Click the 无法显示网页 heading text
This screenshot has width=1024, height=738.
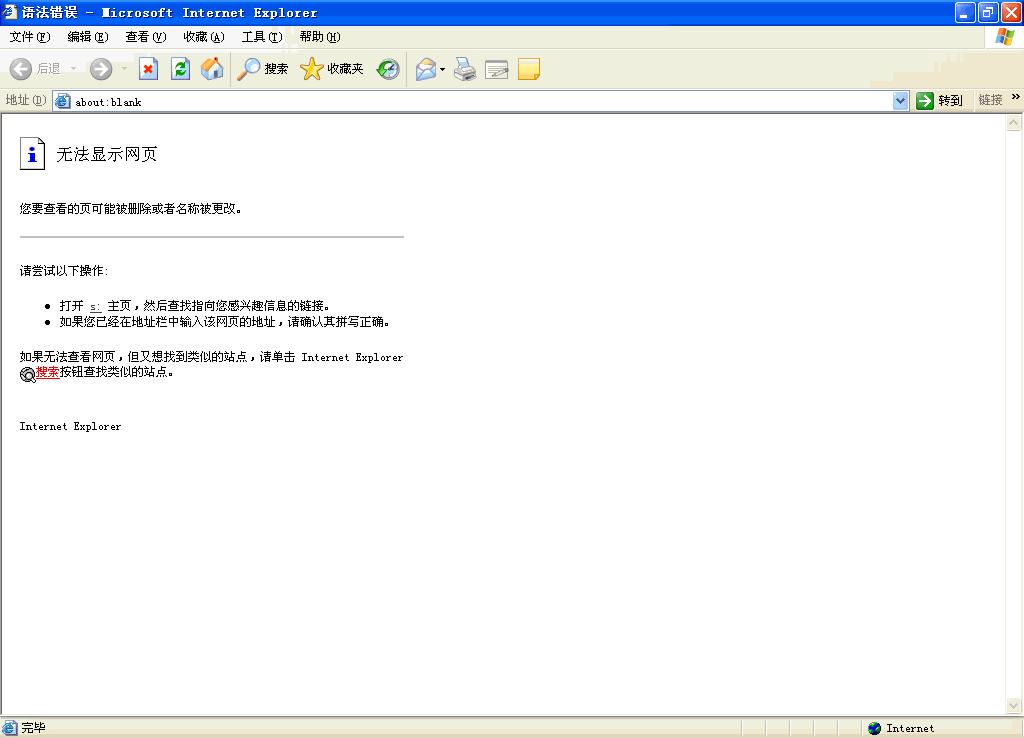click(x=107, y=154)
